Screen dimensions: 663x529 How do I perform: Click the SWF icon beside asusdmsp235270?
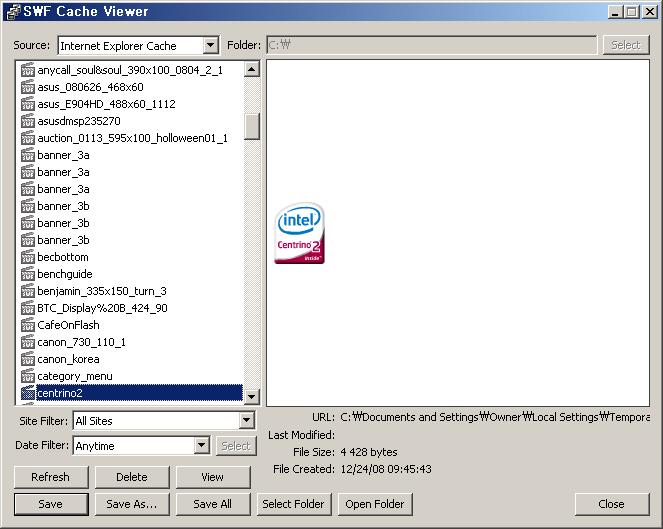point(27,121)
